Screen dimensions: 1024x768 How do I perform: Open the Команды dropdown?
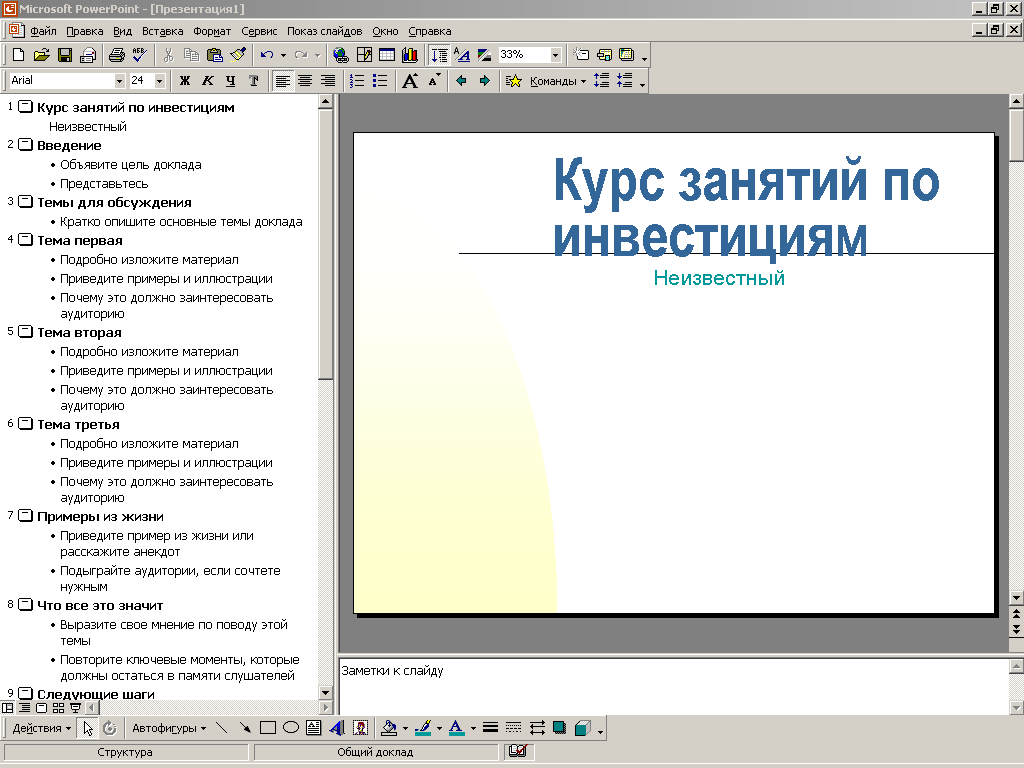[x=558, y=81]
